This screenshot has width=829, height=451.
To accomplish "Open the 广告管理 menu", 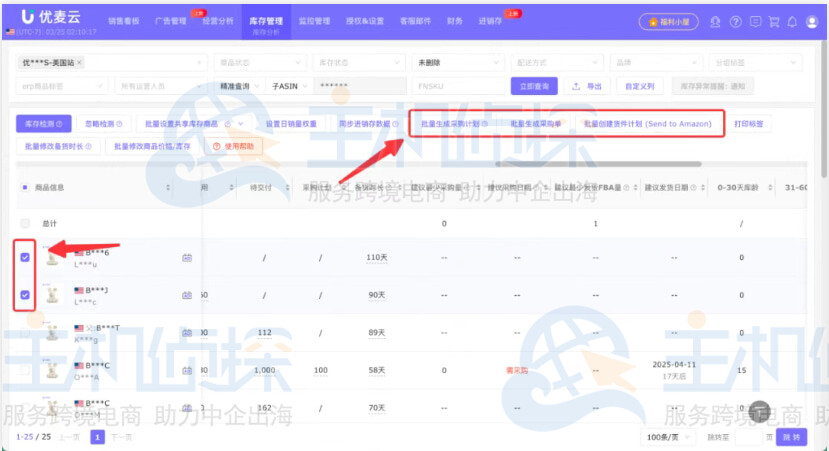I will (x=171, y=21).
